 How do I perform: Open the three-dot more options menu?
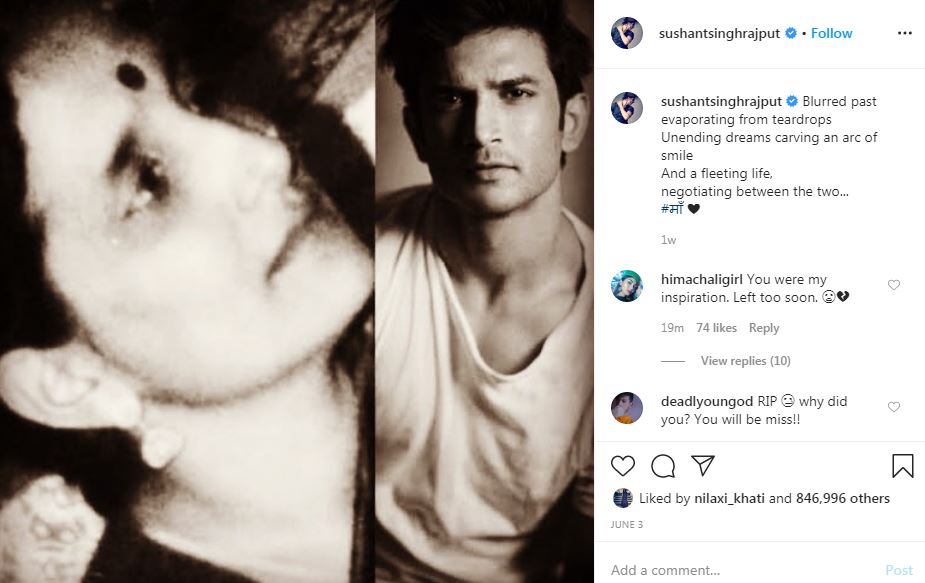pos(904,33)
